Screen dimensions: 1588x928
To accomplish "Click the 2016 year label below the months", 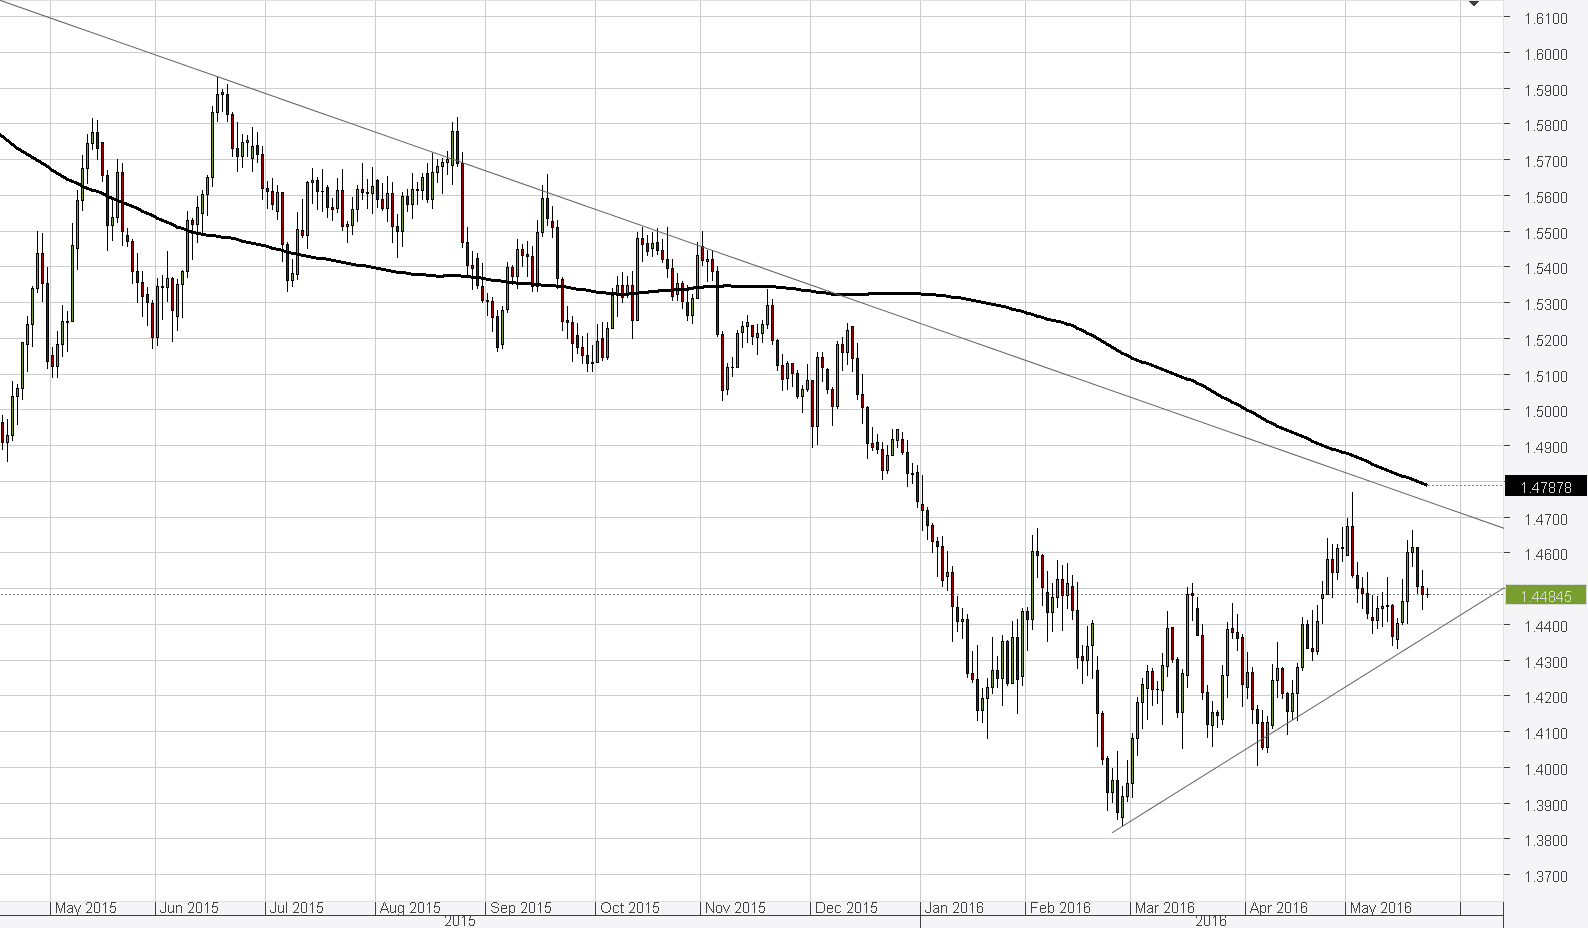I will coord(1210,921).
